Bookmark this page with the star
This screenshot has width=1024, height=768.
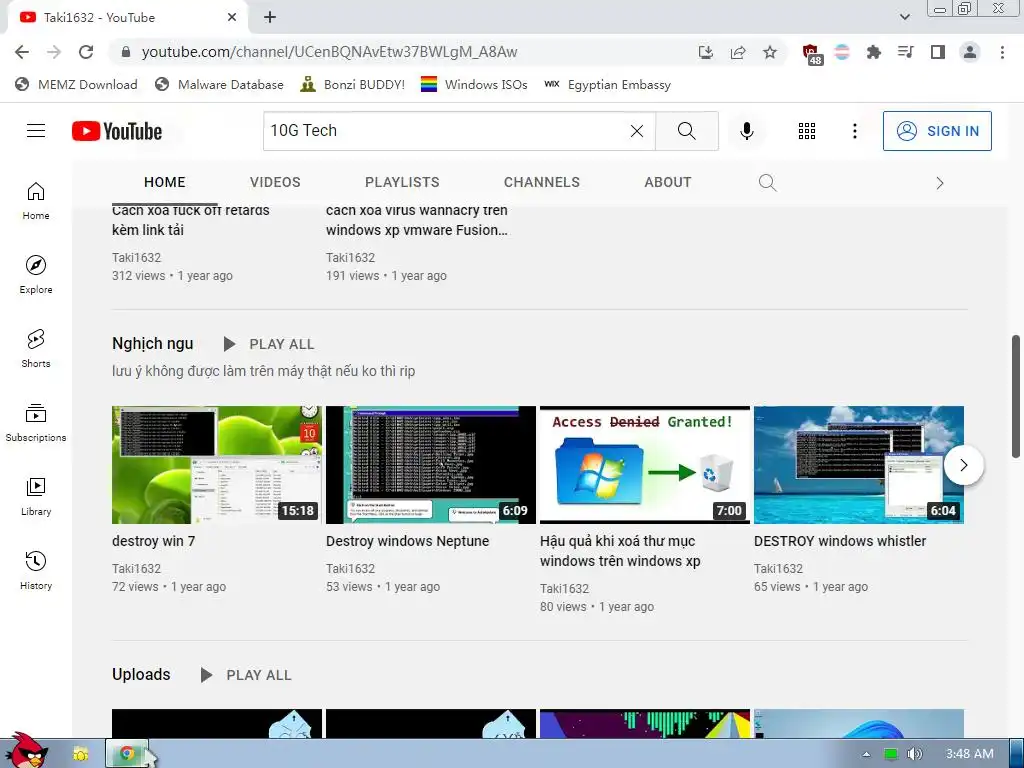coord(770,52)
